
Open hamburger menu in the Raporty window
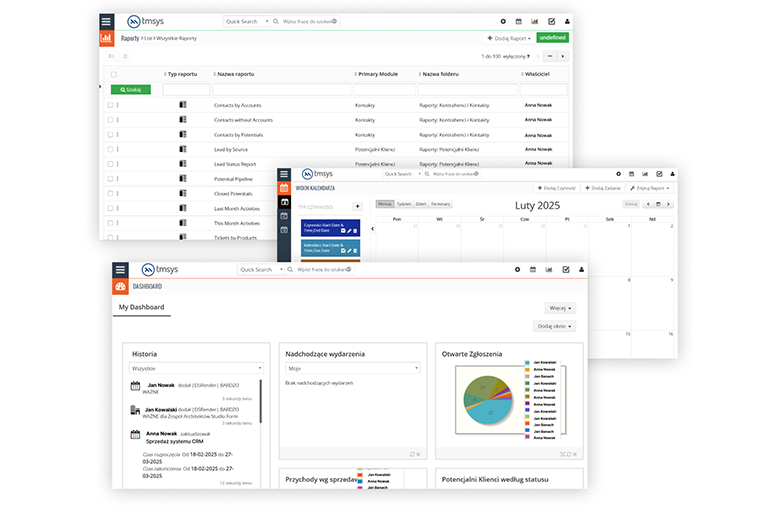coord(106,21)
